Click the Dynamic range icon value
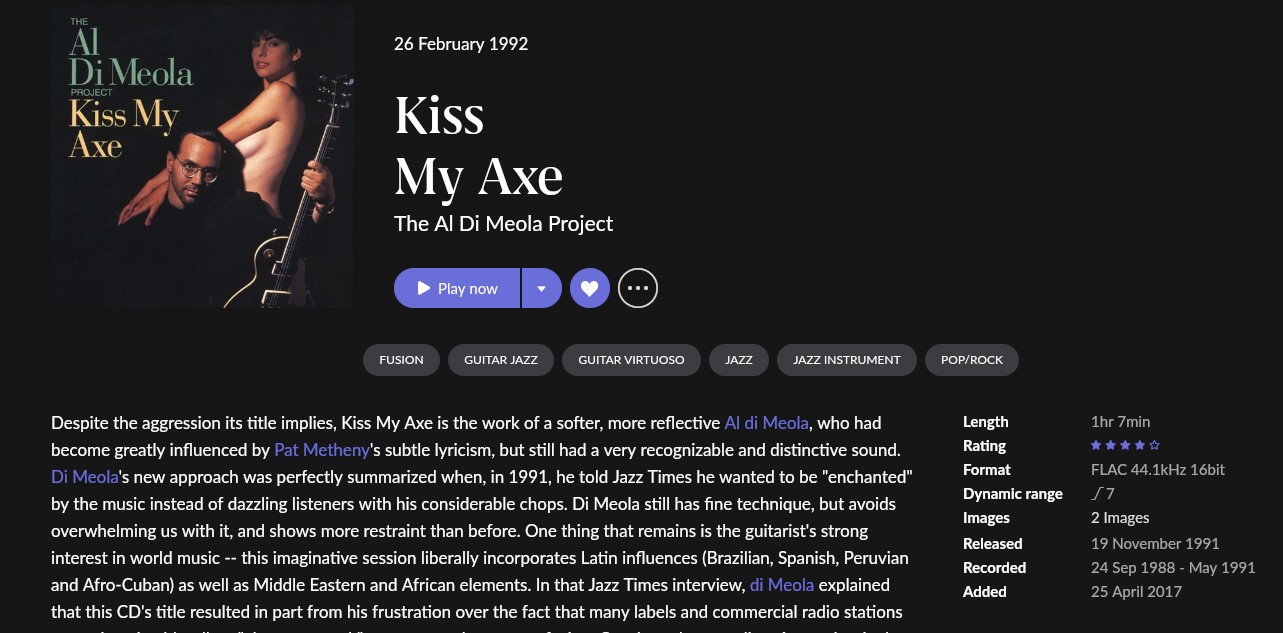The image size is (1283, 633). tap(1103, 494)
